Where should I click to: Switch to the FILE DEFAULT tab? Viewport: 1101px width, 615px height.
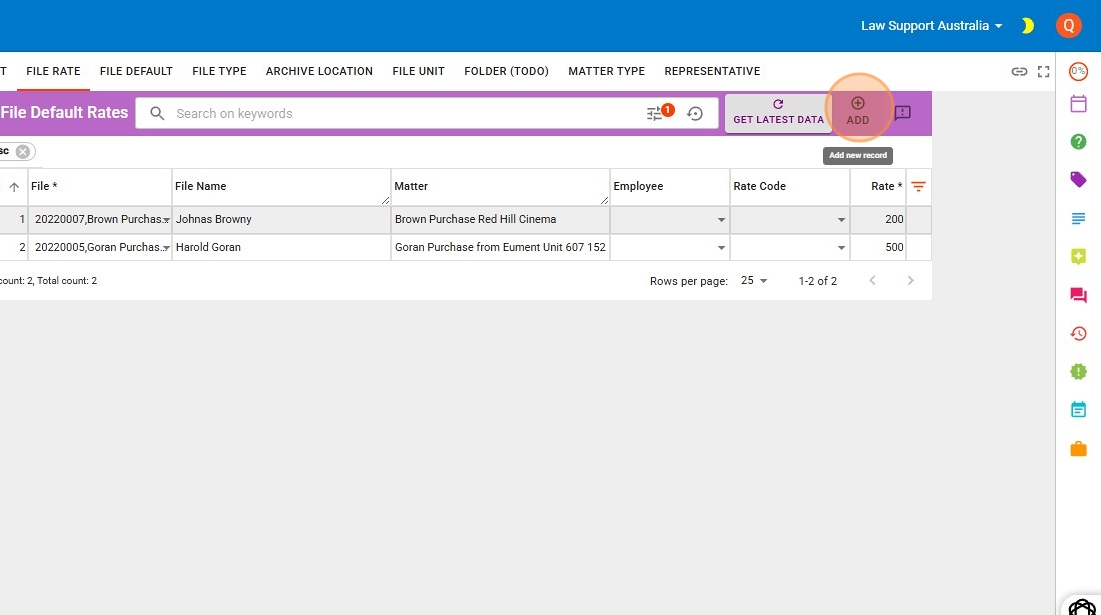(136, 71)
